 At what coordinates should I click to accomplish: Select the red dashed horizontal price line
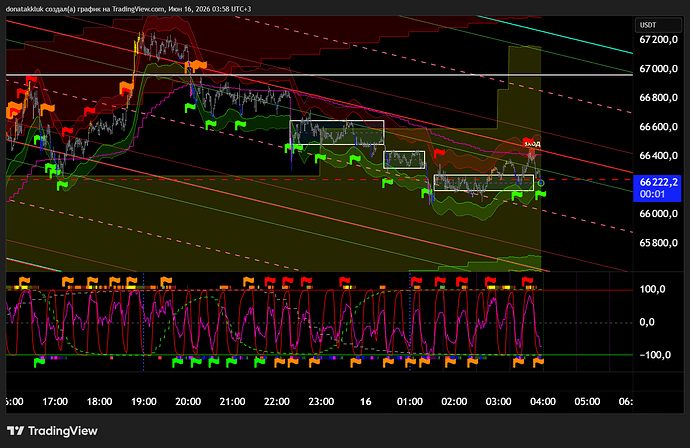tap(319, 180)
